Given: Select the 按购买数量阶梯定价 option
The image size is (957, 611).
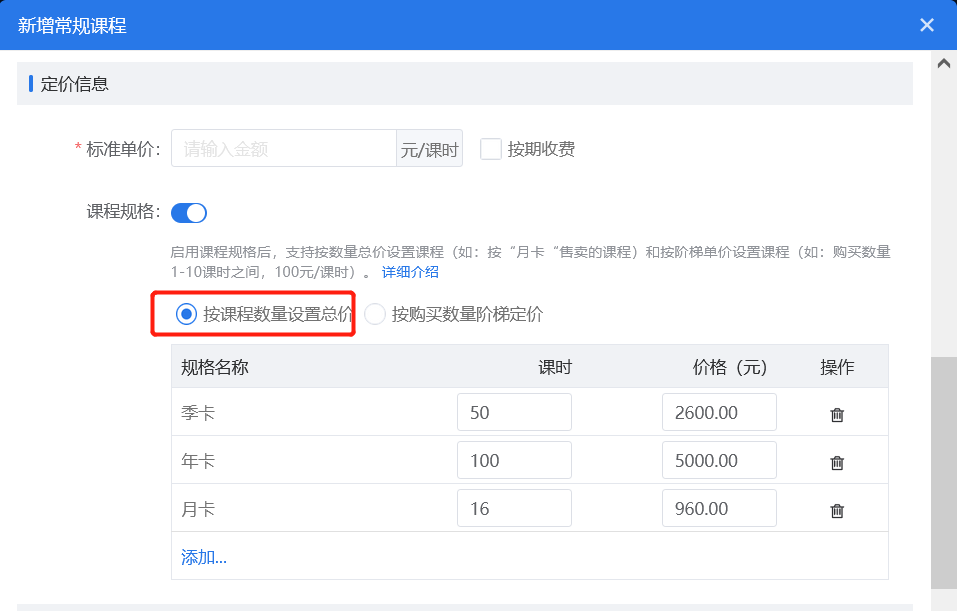Looking at the screenshot, I should click(x=374, y=314).
